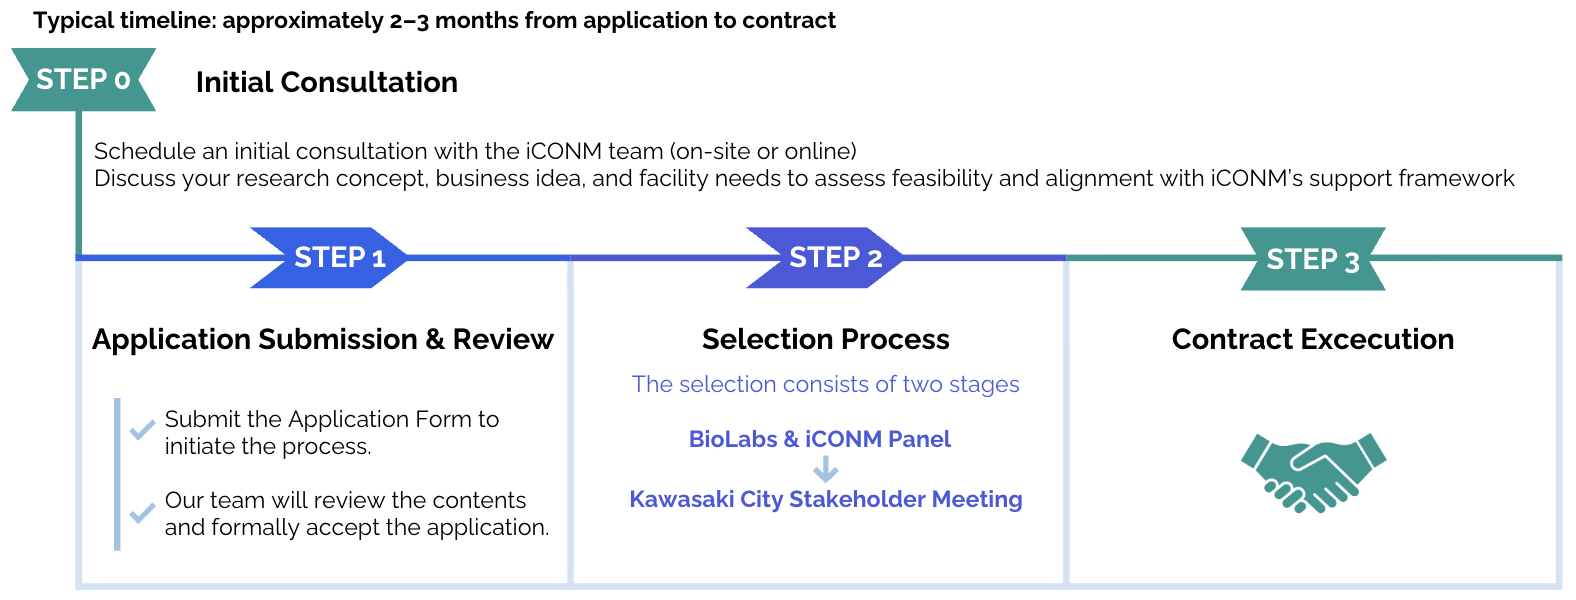The image size is (1576, 600).
Task: Click the down arrow below BioLabs & iCONM Panel
Action: click(825, 469)
